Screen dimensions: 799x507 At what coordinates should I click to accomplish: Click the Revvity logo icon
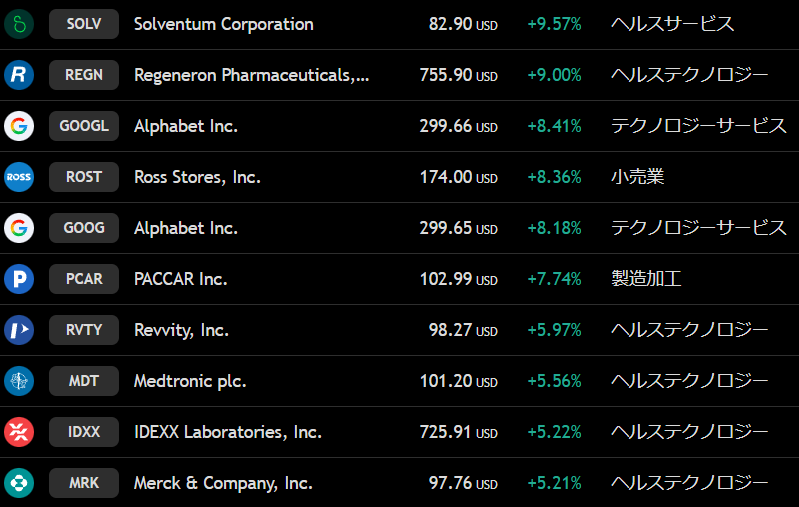[19, 330]
